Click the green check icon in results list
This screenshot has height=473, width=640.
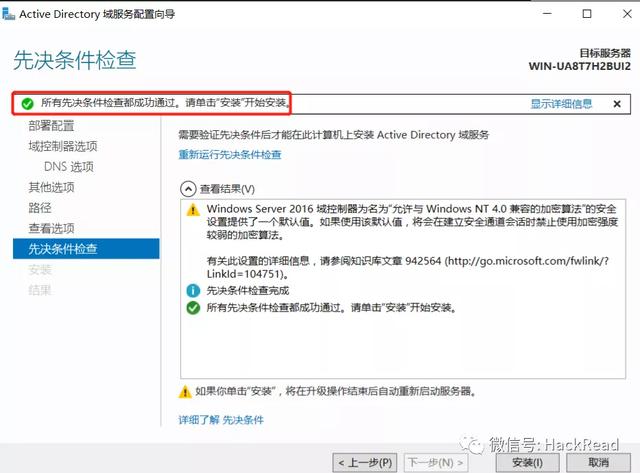point(193,308)
